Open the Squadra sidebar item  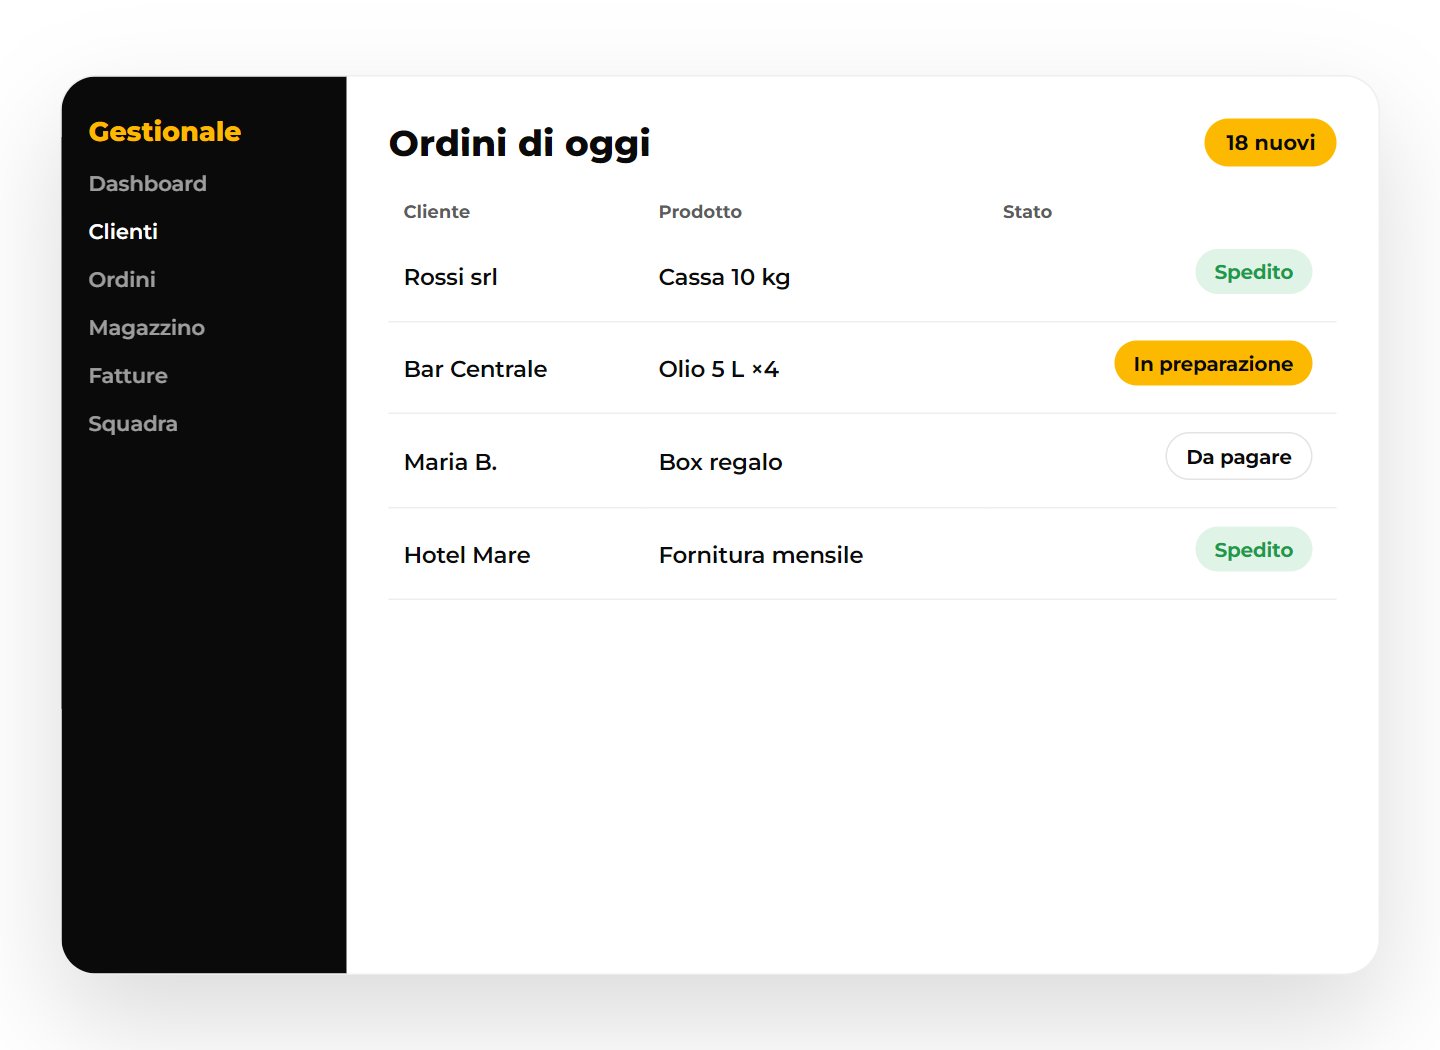coord(133,424)
